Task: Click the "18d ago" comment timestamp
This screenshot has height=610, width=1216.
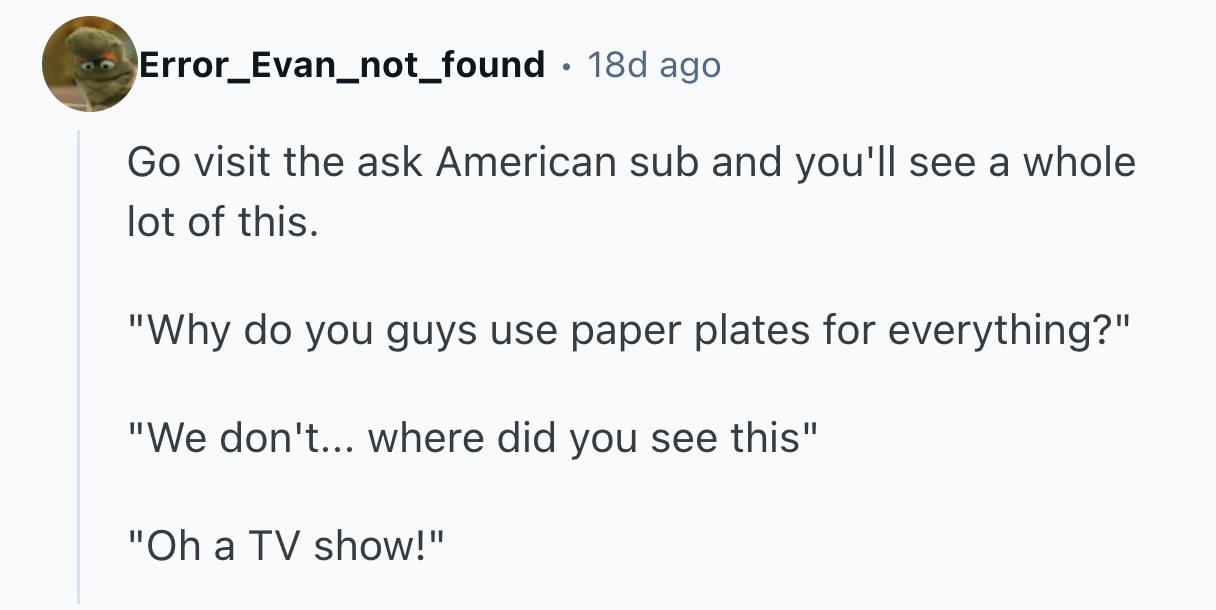Action: coord(654,66)
